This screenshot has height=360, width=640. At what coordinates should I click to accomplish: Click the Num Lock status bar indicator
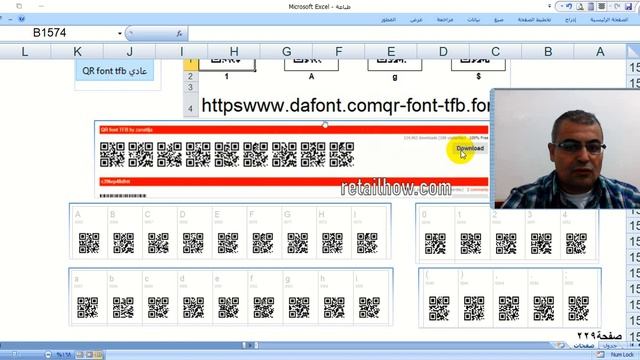click(622, 355)
